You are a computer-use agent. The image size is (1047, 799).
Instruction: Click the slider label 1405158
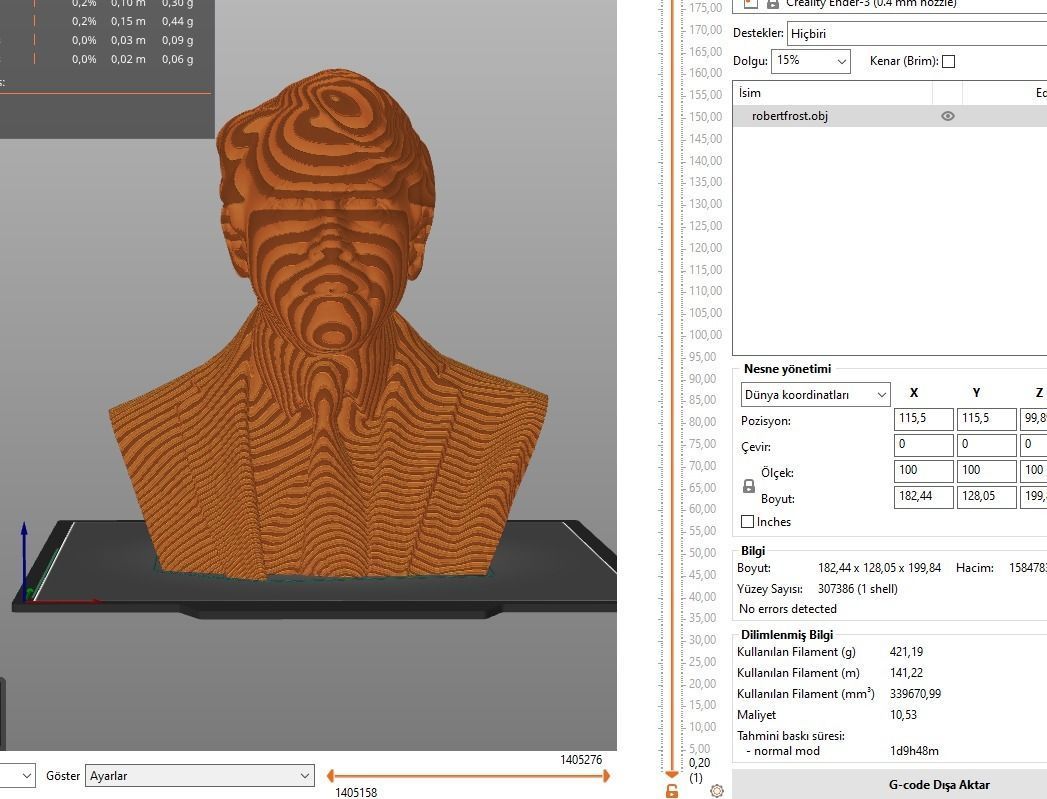356,792
